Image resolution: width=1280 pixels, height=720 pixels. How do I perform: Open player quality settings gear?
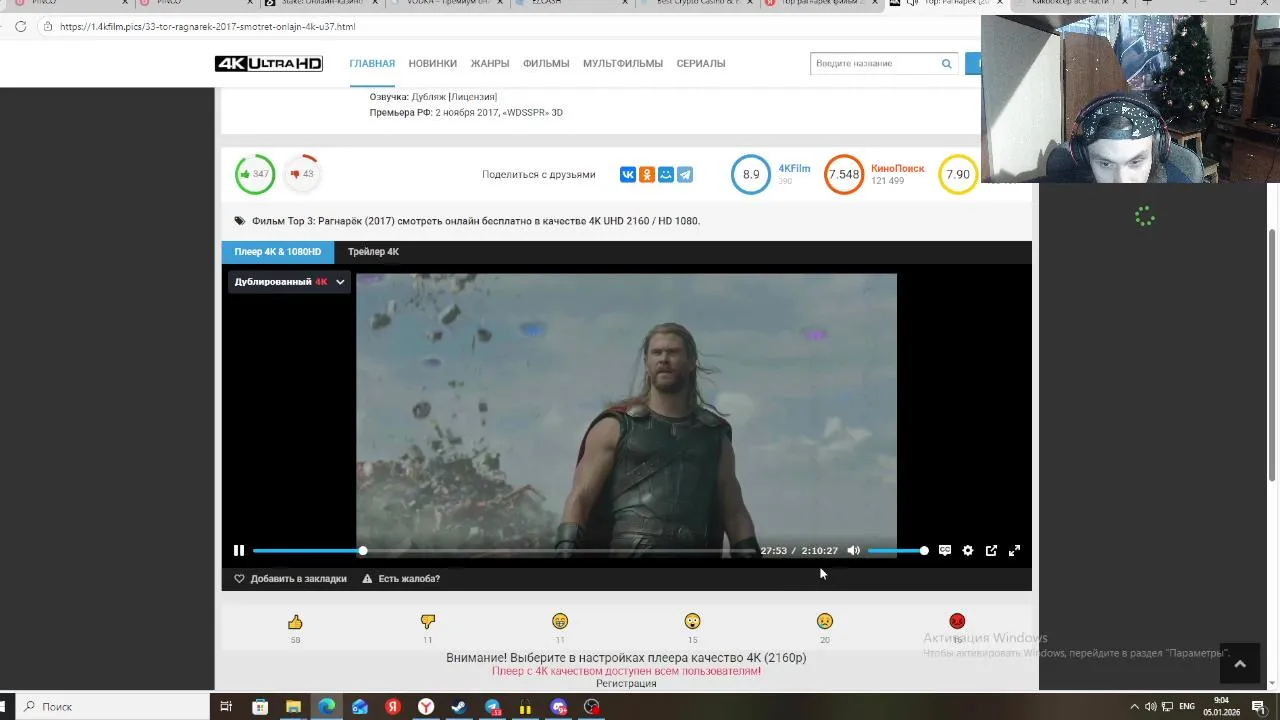coord(968,551)
